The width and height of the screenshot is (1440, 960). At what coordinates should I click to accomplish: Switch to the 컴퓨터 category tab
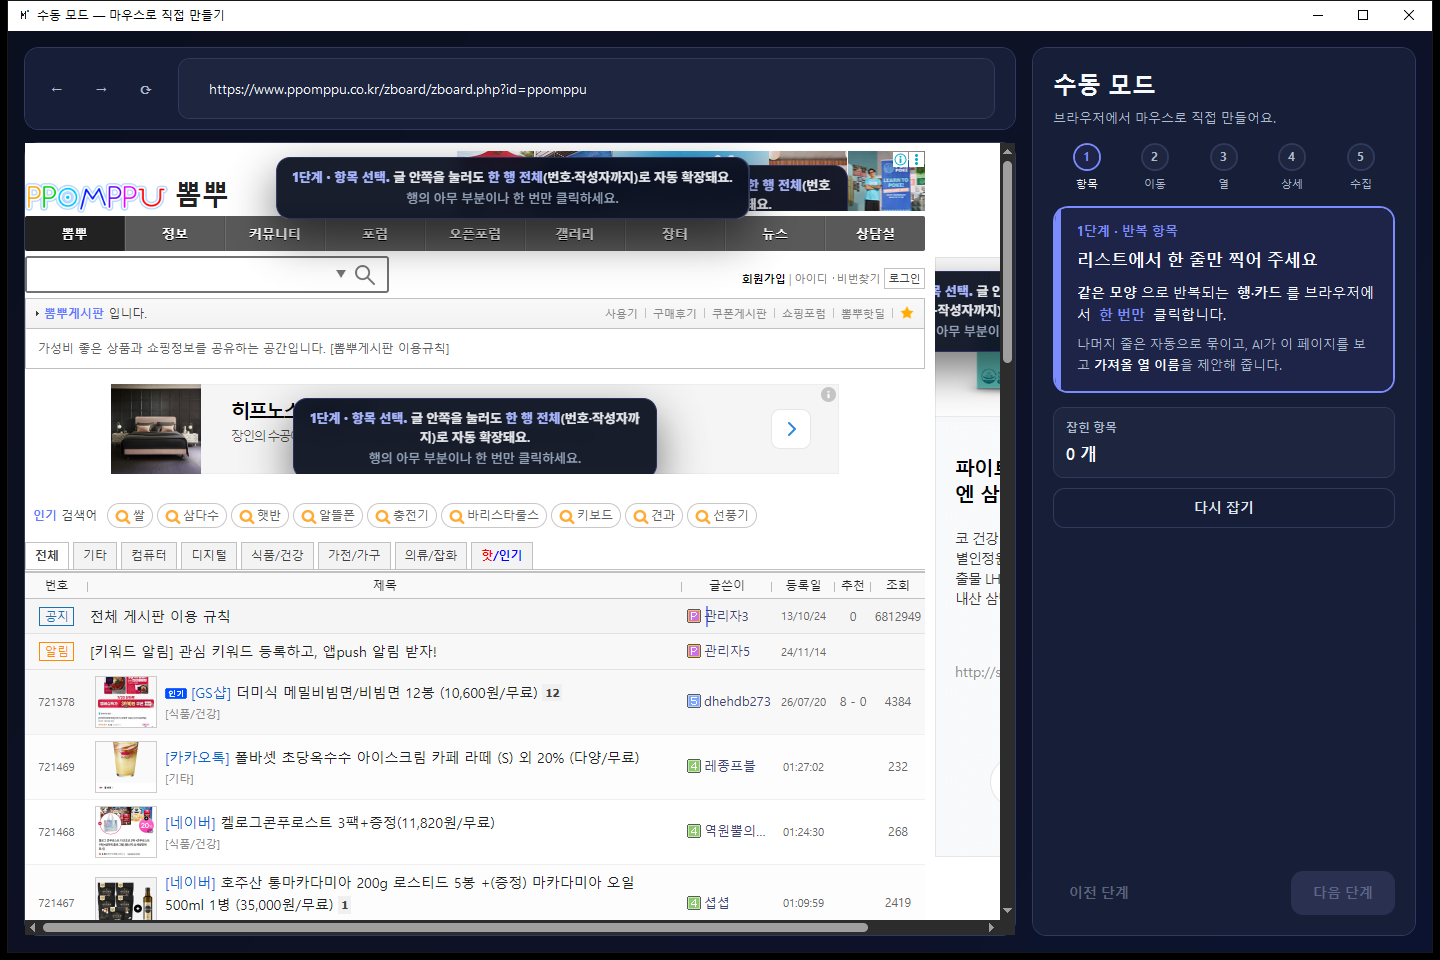(149, 556)
